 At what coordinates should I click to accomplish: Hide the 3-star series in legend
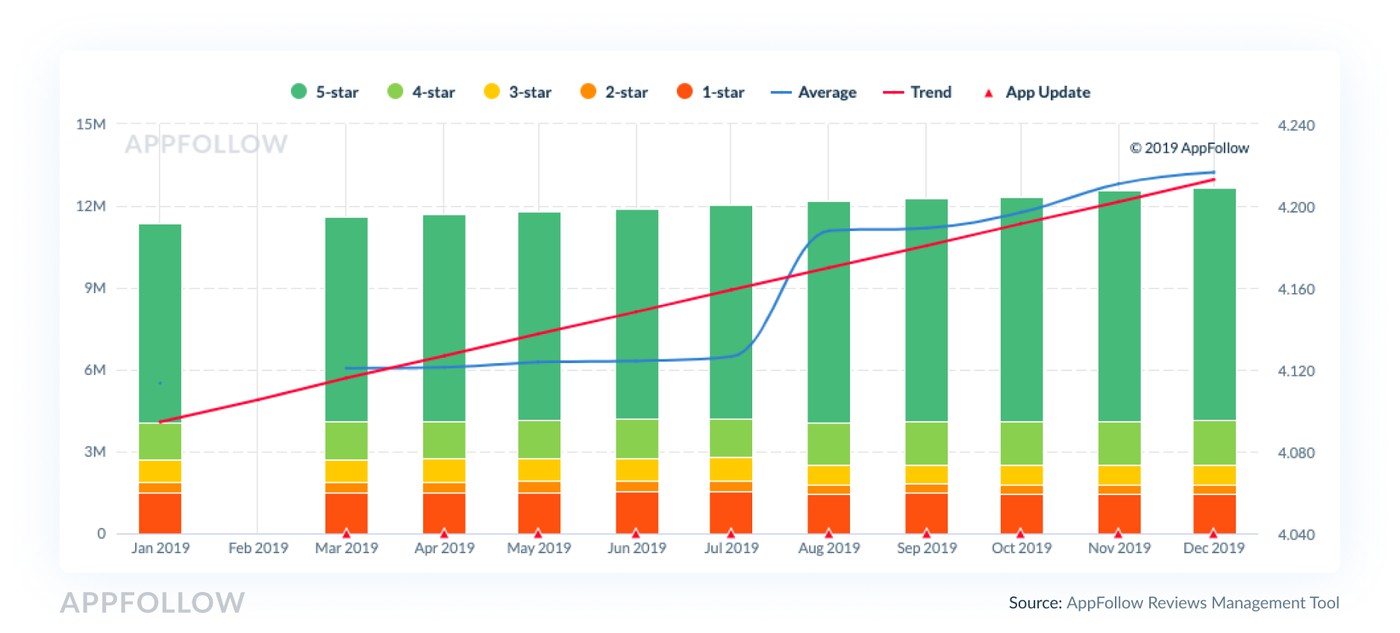pos(518,92)
